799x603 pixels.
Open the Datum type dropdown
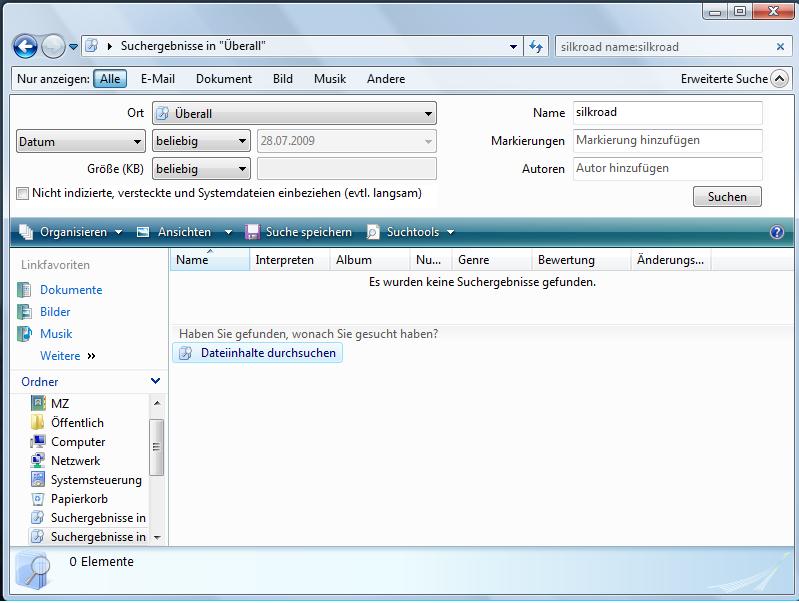(81, 142)
